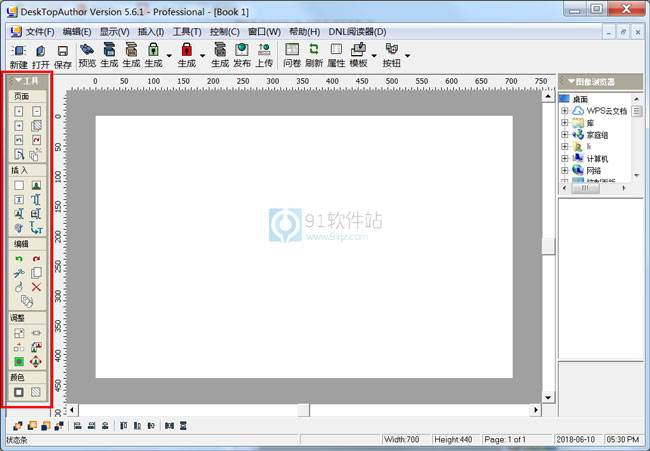Click the red X delete tool
The width and height of the screenshot is (650, 451).
pyautogui.click(x=36, y=286)
